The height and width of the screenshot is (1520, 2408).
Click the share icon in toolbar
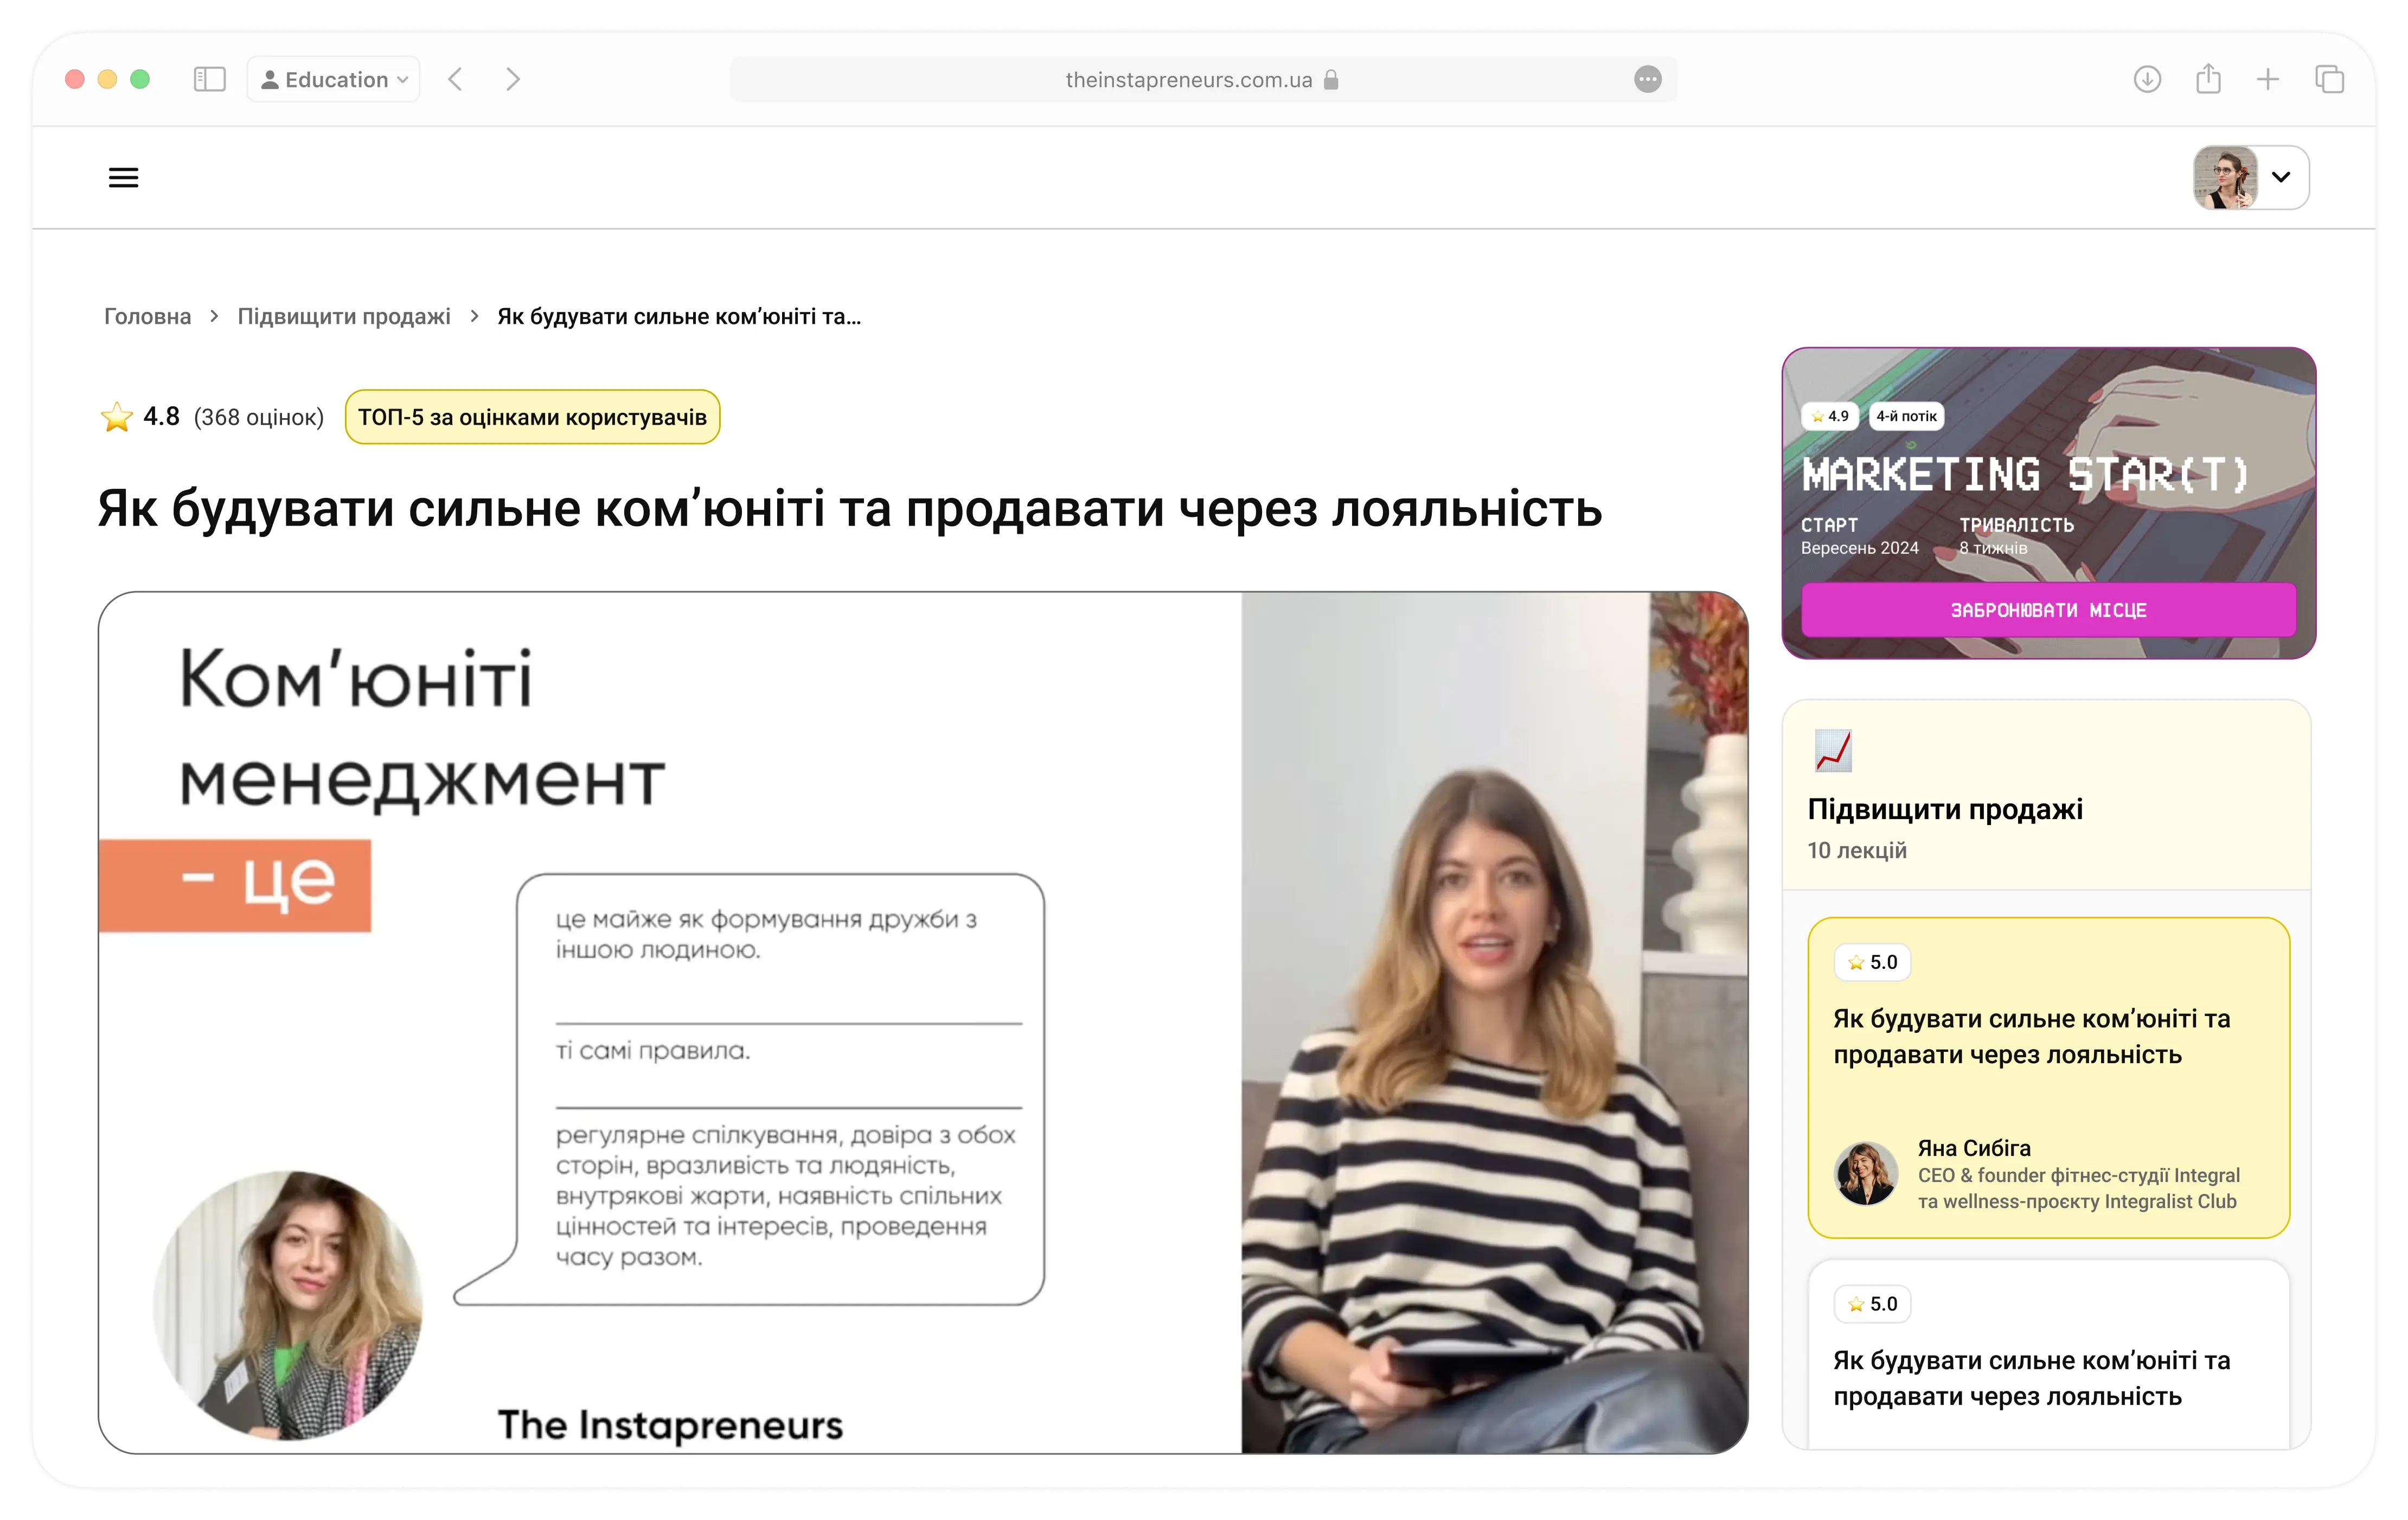[2208, 79]
